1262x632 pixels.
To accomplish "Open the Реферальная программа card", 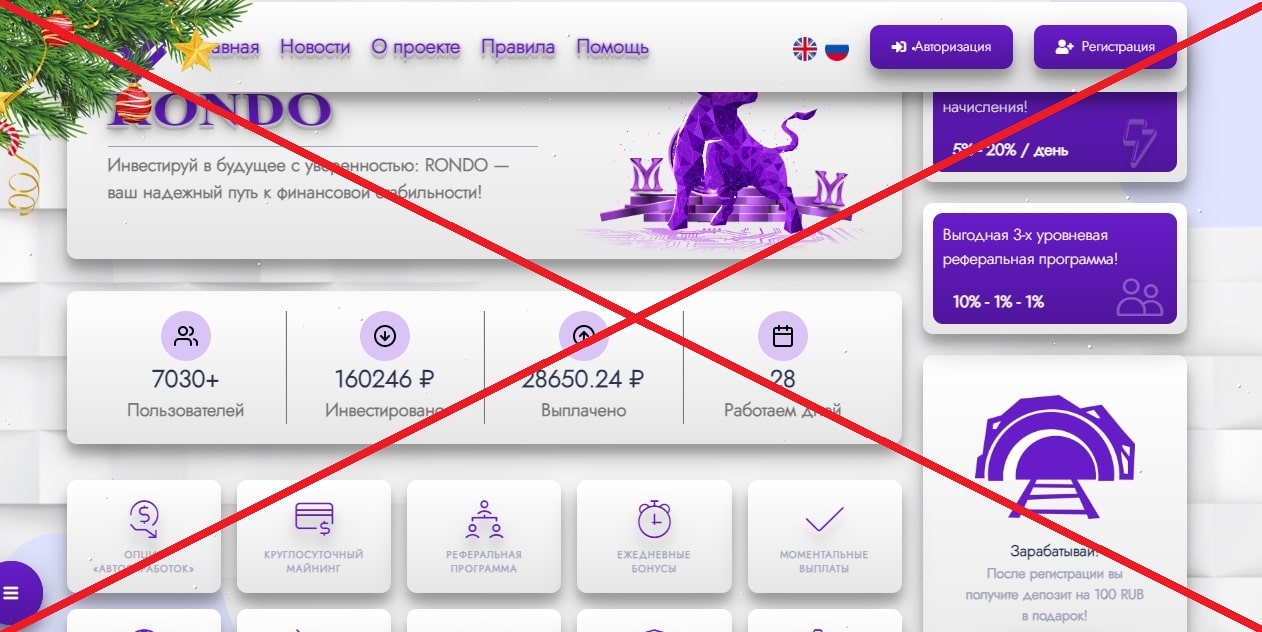I will point(484,537).
